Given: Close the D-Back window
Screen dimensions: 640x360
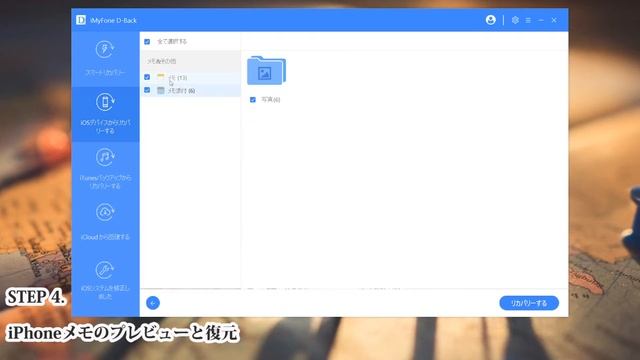Looking at the screenshot, I should 554,20.
